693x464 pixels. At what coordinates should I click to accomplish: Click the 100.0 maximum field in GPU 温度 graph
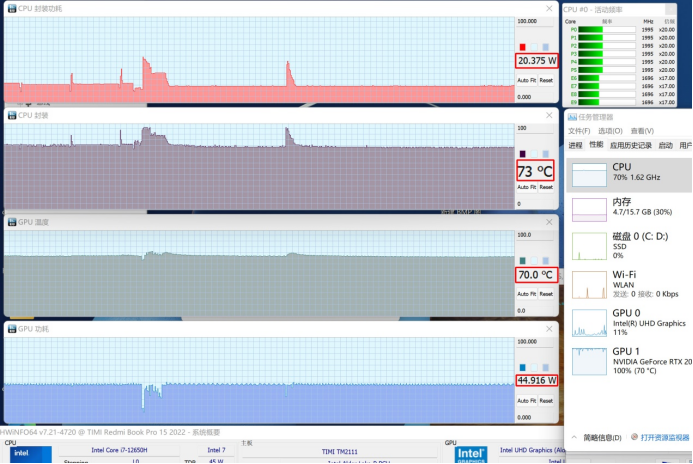coord(535,235)
